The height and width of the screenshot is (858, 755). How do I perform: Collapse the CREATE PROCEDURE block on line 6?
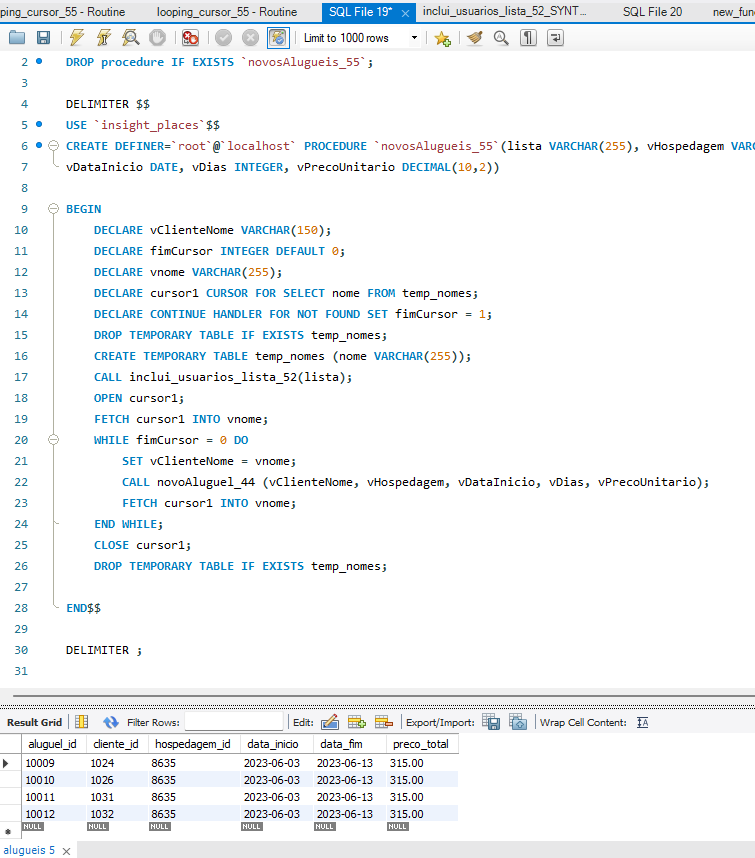[54, 146]
